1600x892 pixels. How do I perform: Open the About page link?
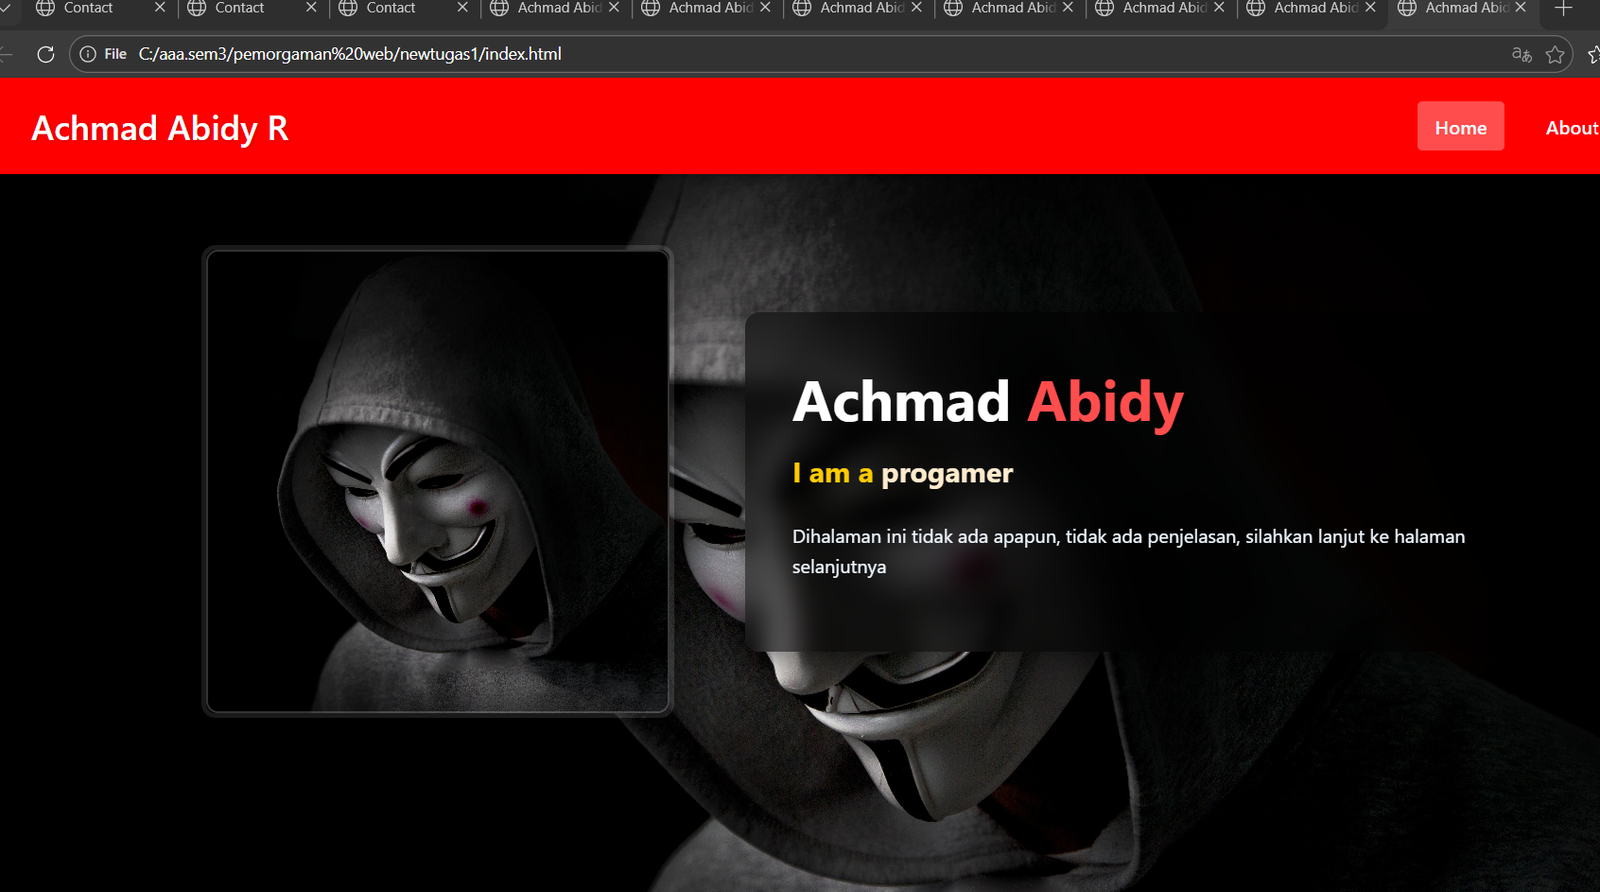pos(1572,127)
